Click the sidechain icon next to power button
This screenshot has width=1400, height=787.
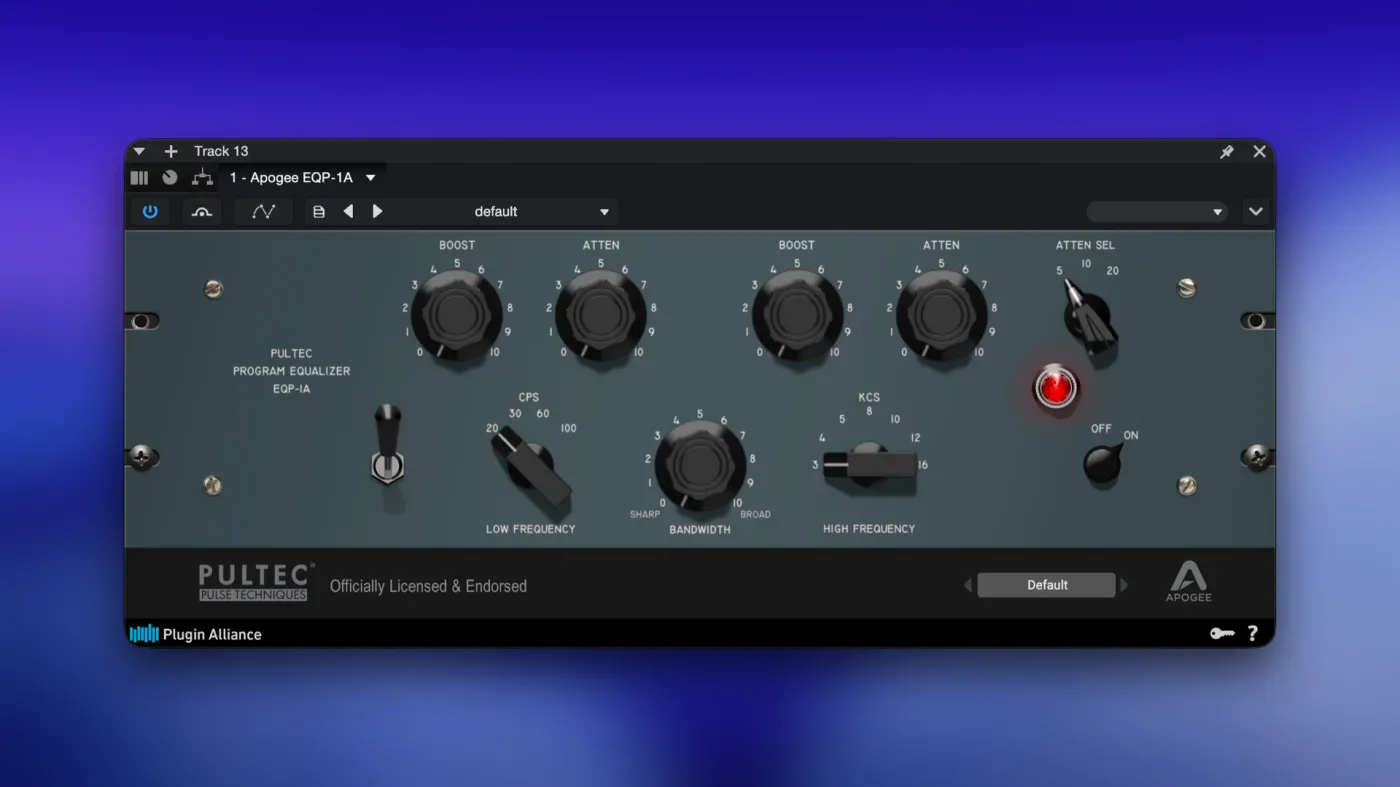pos(202,212)
